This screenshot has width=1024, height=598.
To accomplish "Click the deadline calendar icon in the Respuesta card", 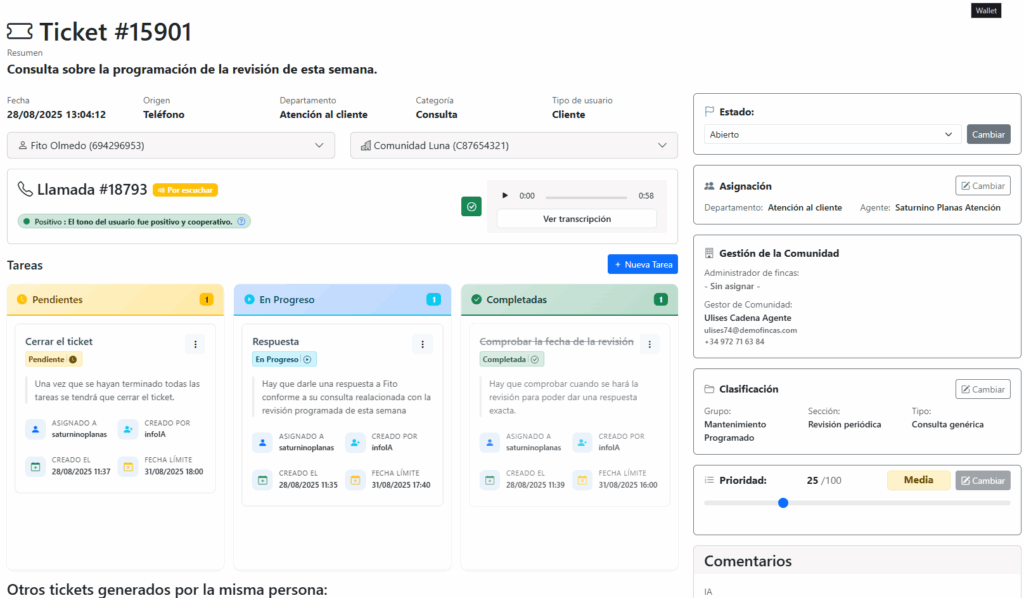I will [355, 479].
